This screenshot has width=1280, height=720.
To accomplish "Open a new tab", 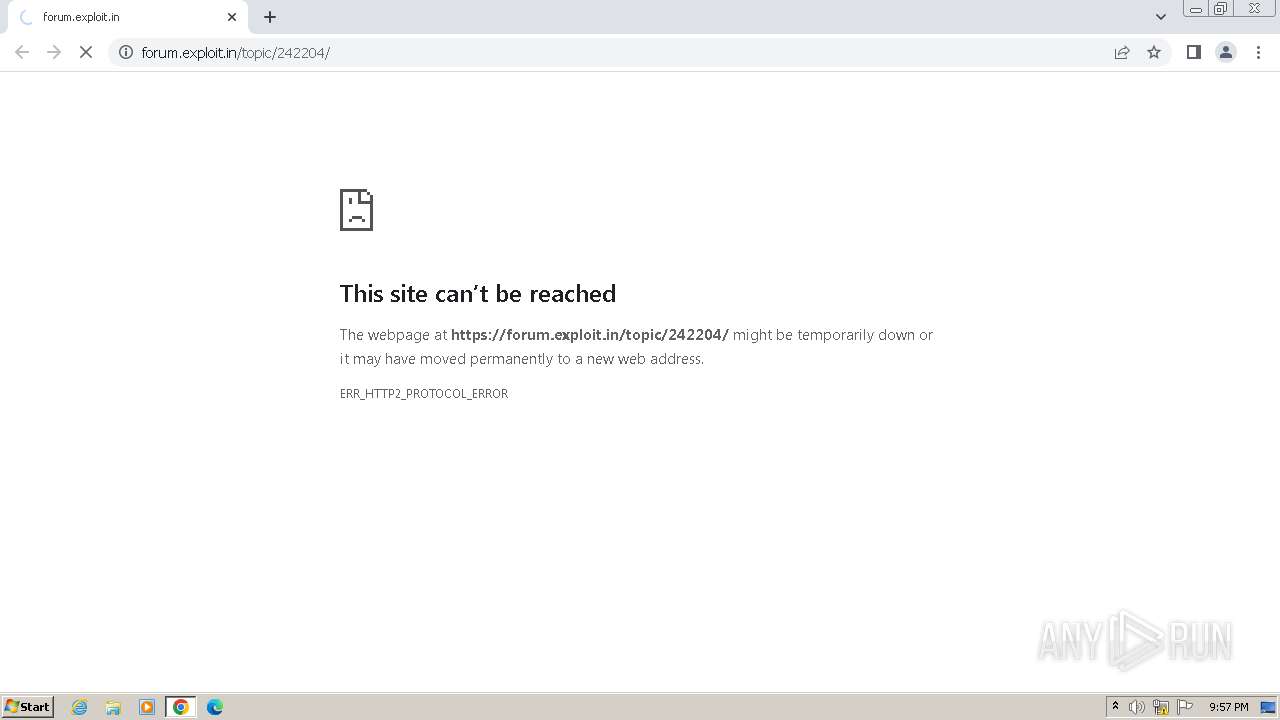I will (270, 17).
